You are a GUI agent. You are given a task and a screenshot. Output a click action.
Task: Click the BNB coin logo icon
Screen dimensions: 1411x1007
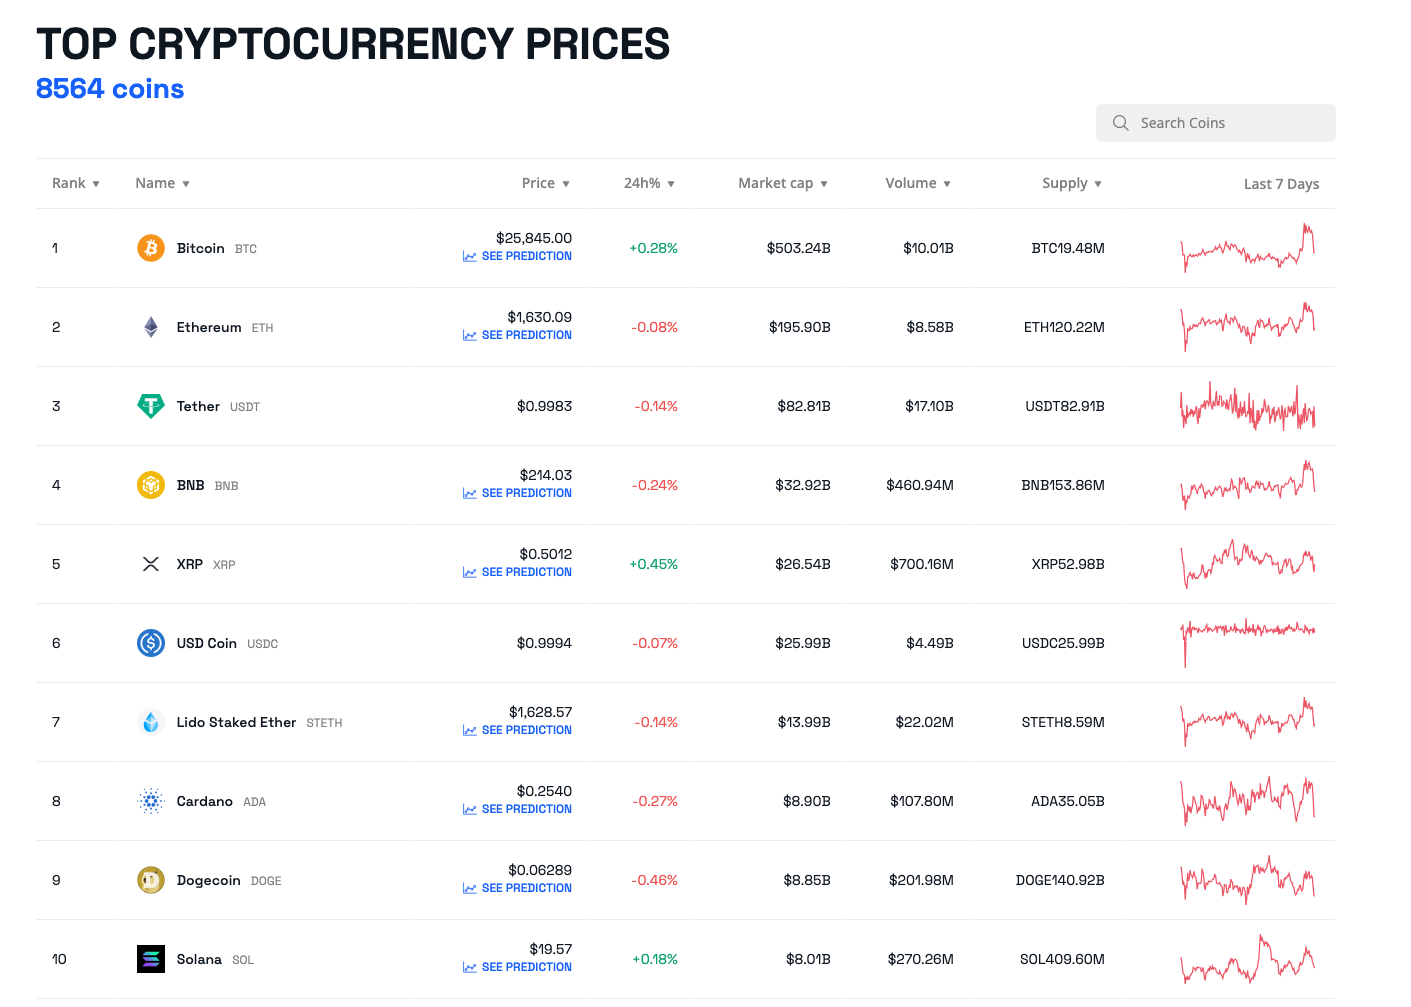click(x=150, y=485)
